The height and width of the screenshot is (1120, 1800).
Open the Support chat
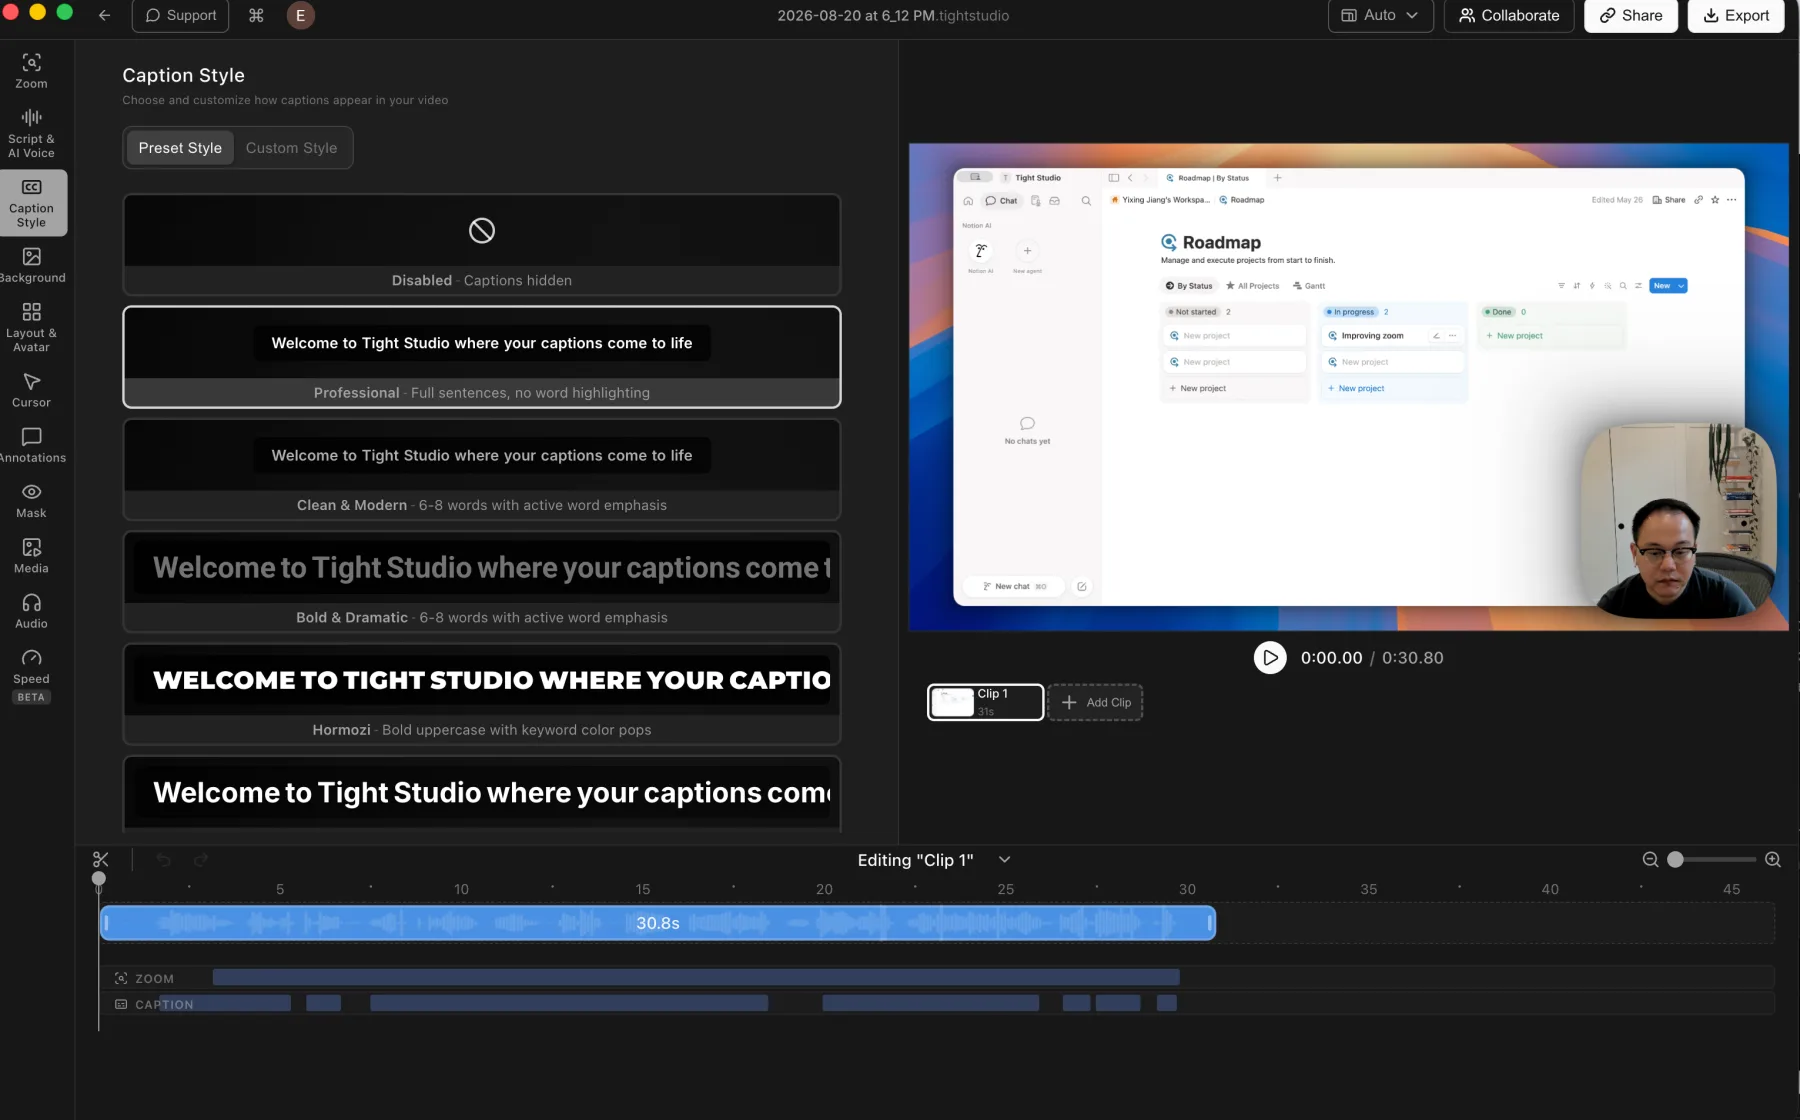click(x=180, y=16)
